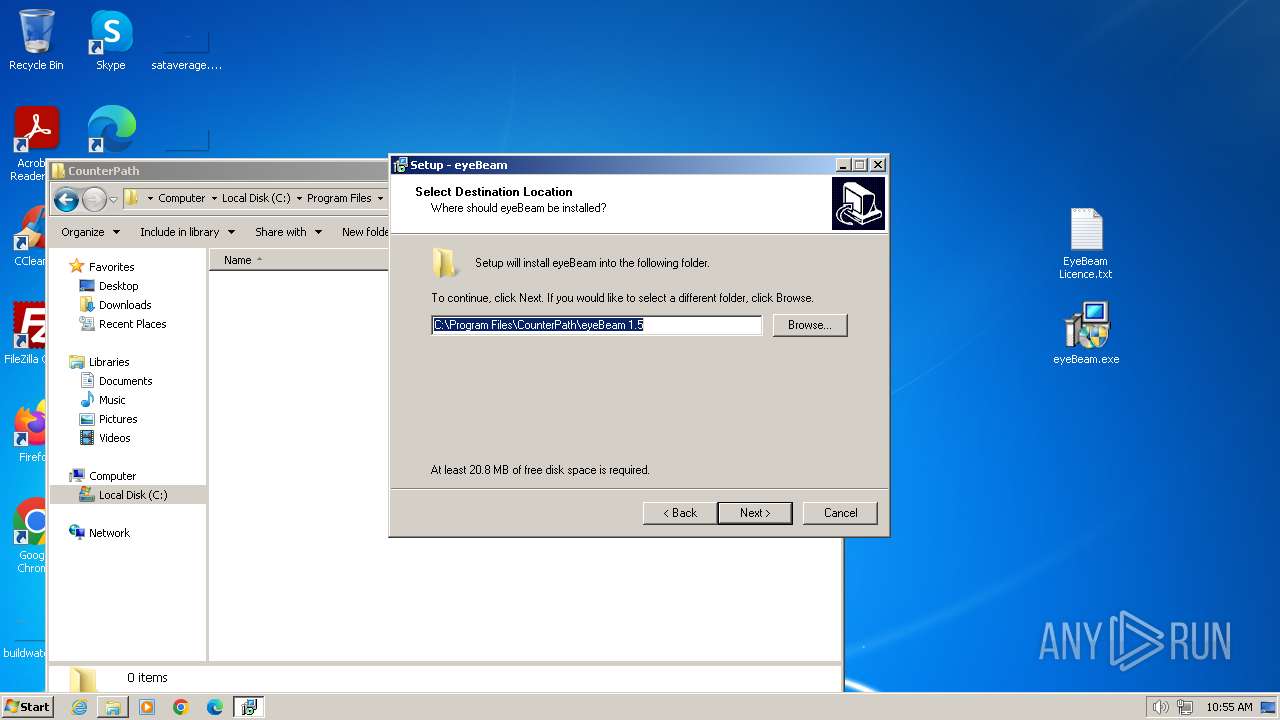Switch to the eyeBeam setup taskbar item

pos(249,707)
